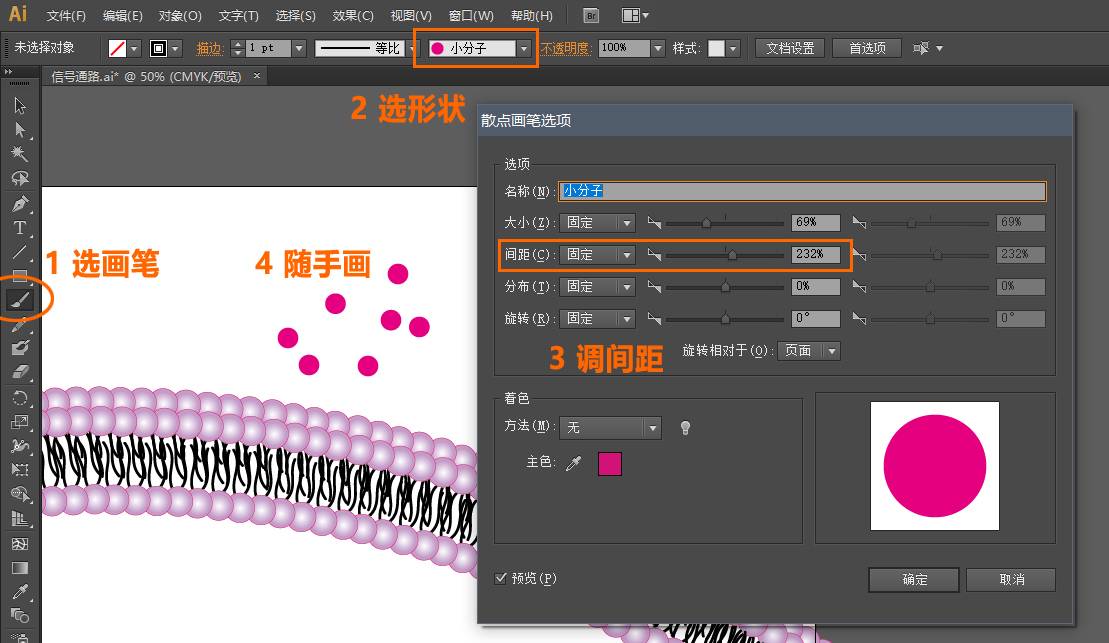The image size is (1109, 643).
Task: Select the Line Segment tool
Action: (x=20, y=252)
